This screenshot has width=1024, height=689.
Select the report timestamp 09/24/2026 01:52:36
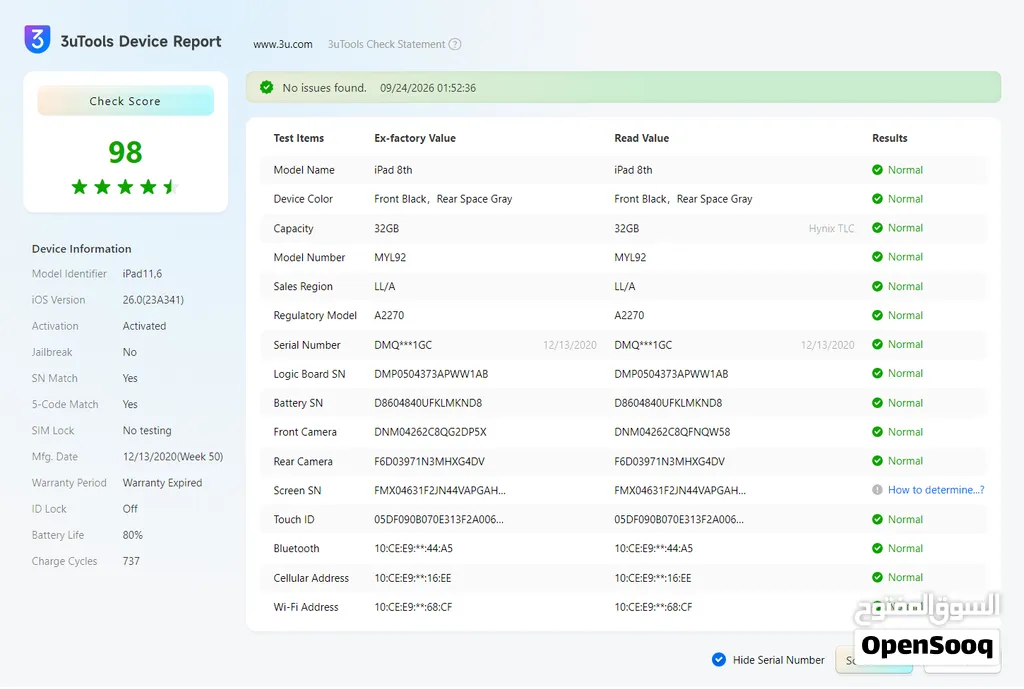[428, 88]
